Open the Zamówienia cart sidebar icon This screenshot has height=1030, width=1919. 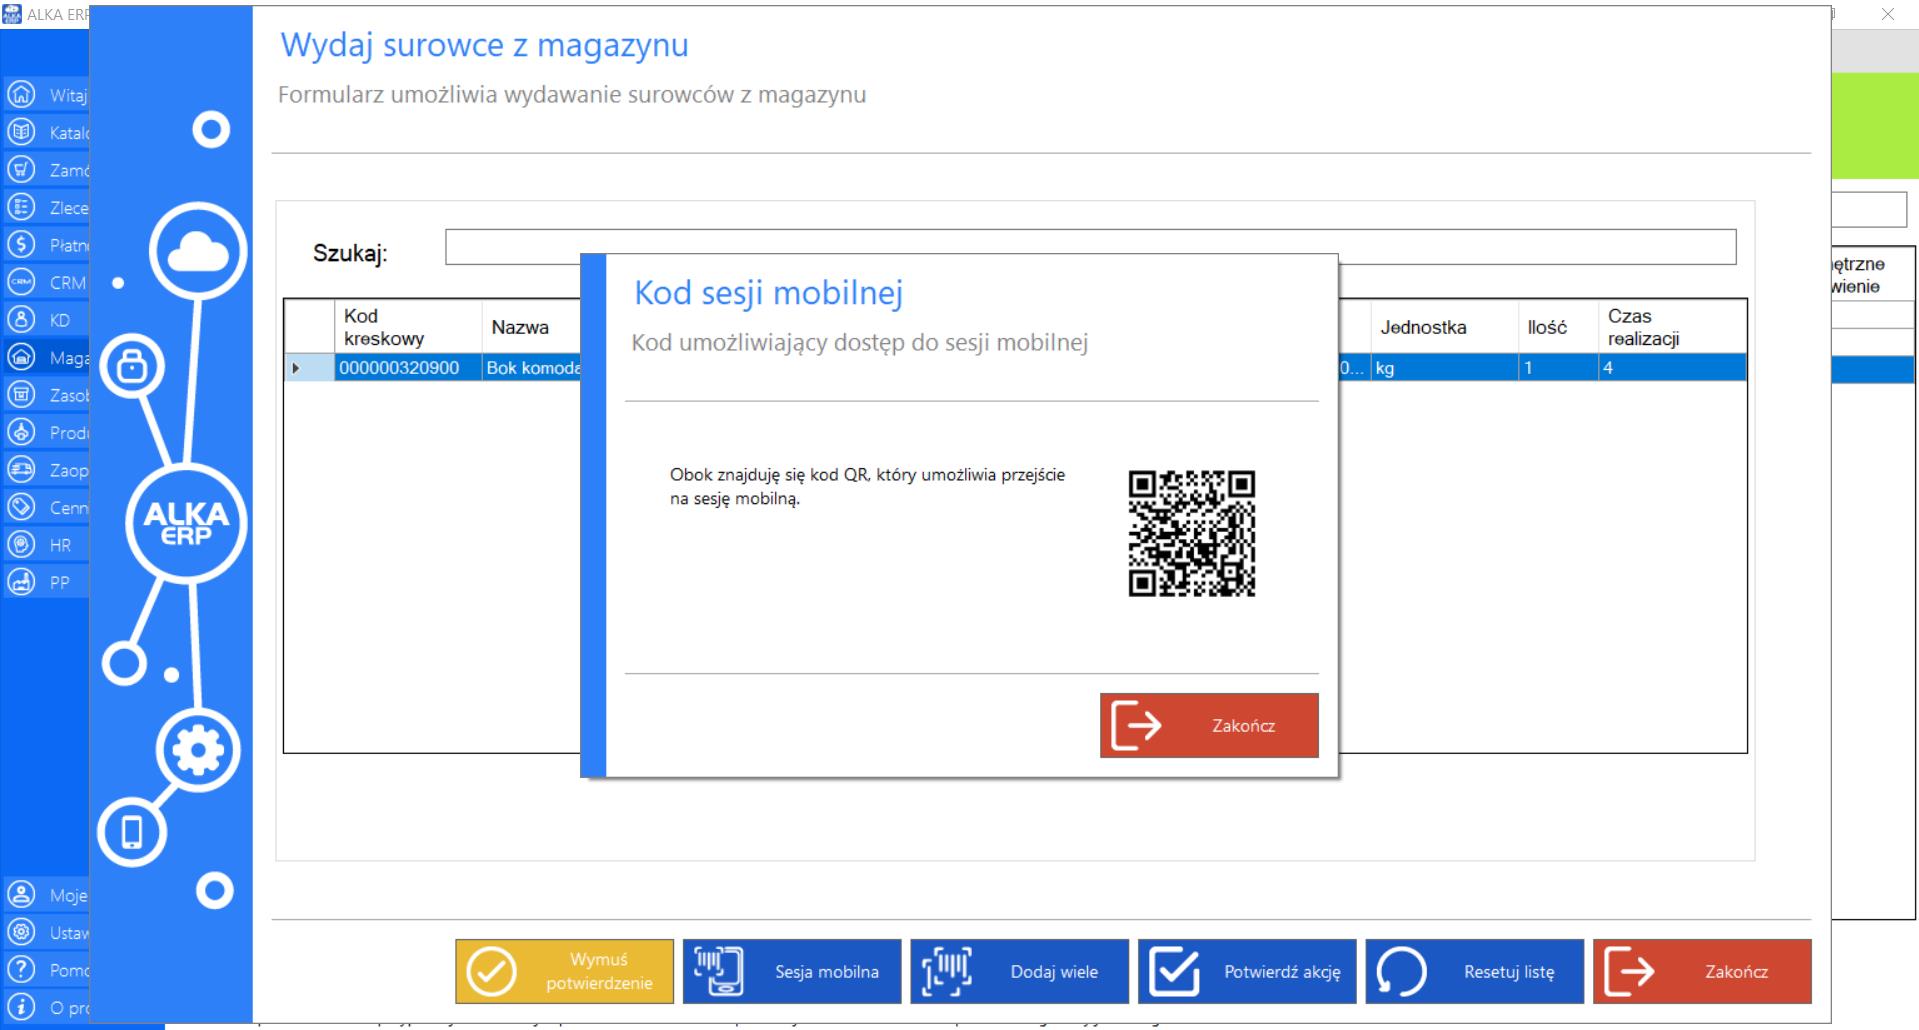pyautogui.click(x=21, y=169)
